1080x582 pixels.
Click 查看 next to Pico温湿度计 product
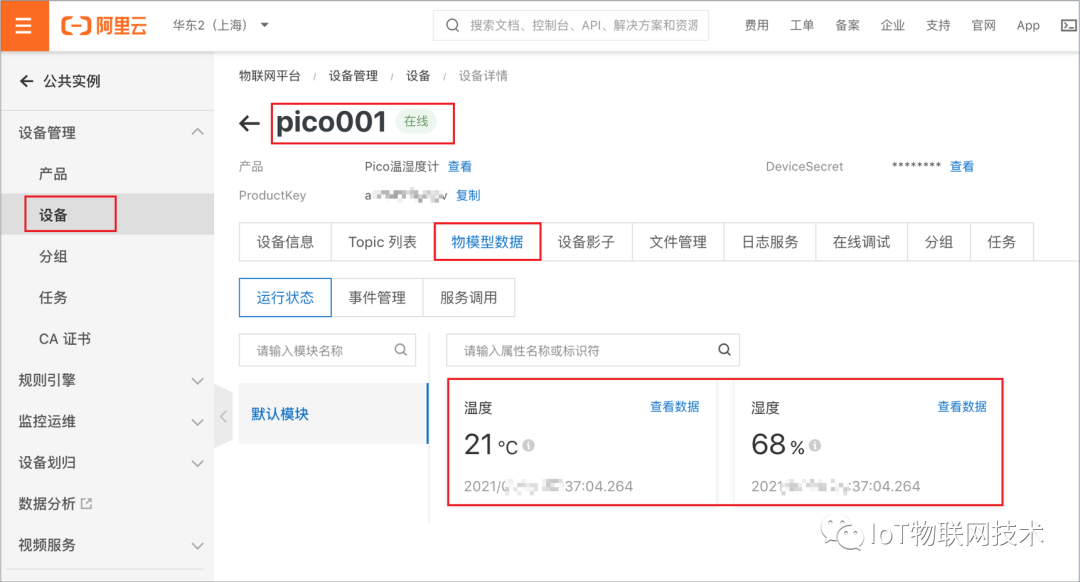(x=459, y=167)
